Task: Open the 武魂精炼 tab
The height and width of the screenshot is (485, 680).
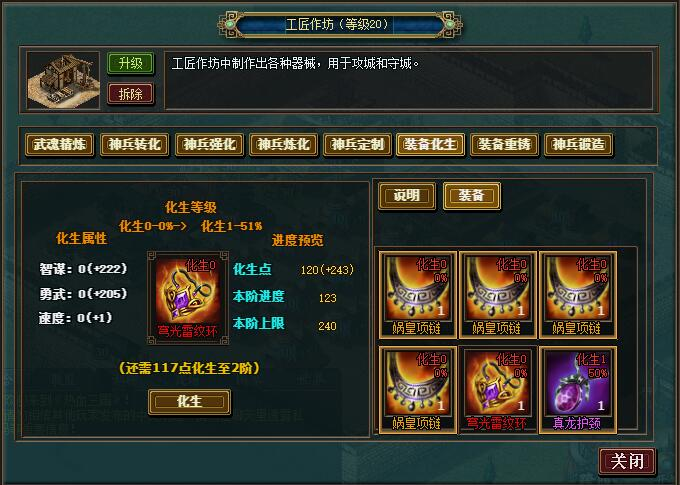Action: (x=59, y=144)
